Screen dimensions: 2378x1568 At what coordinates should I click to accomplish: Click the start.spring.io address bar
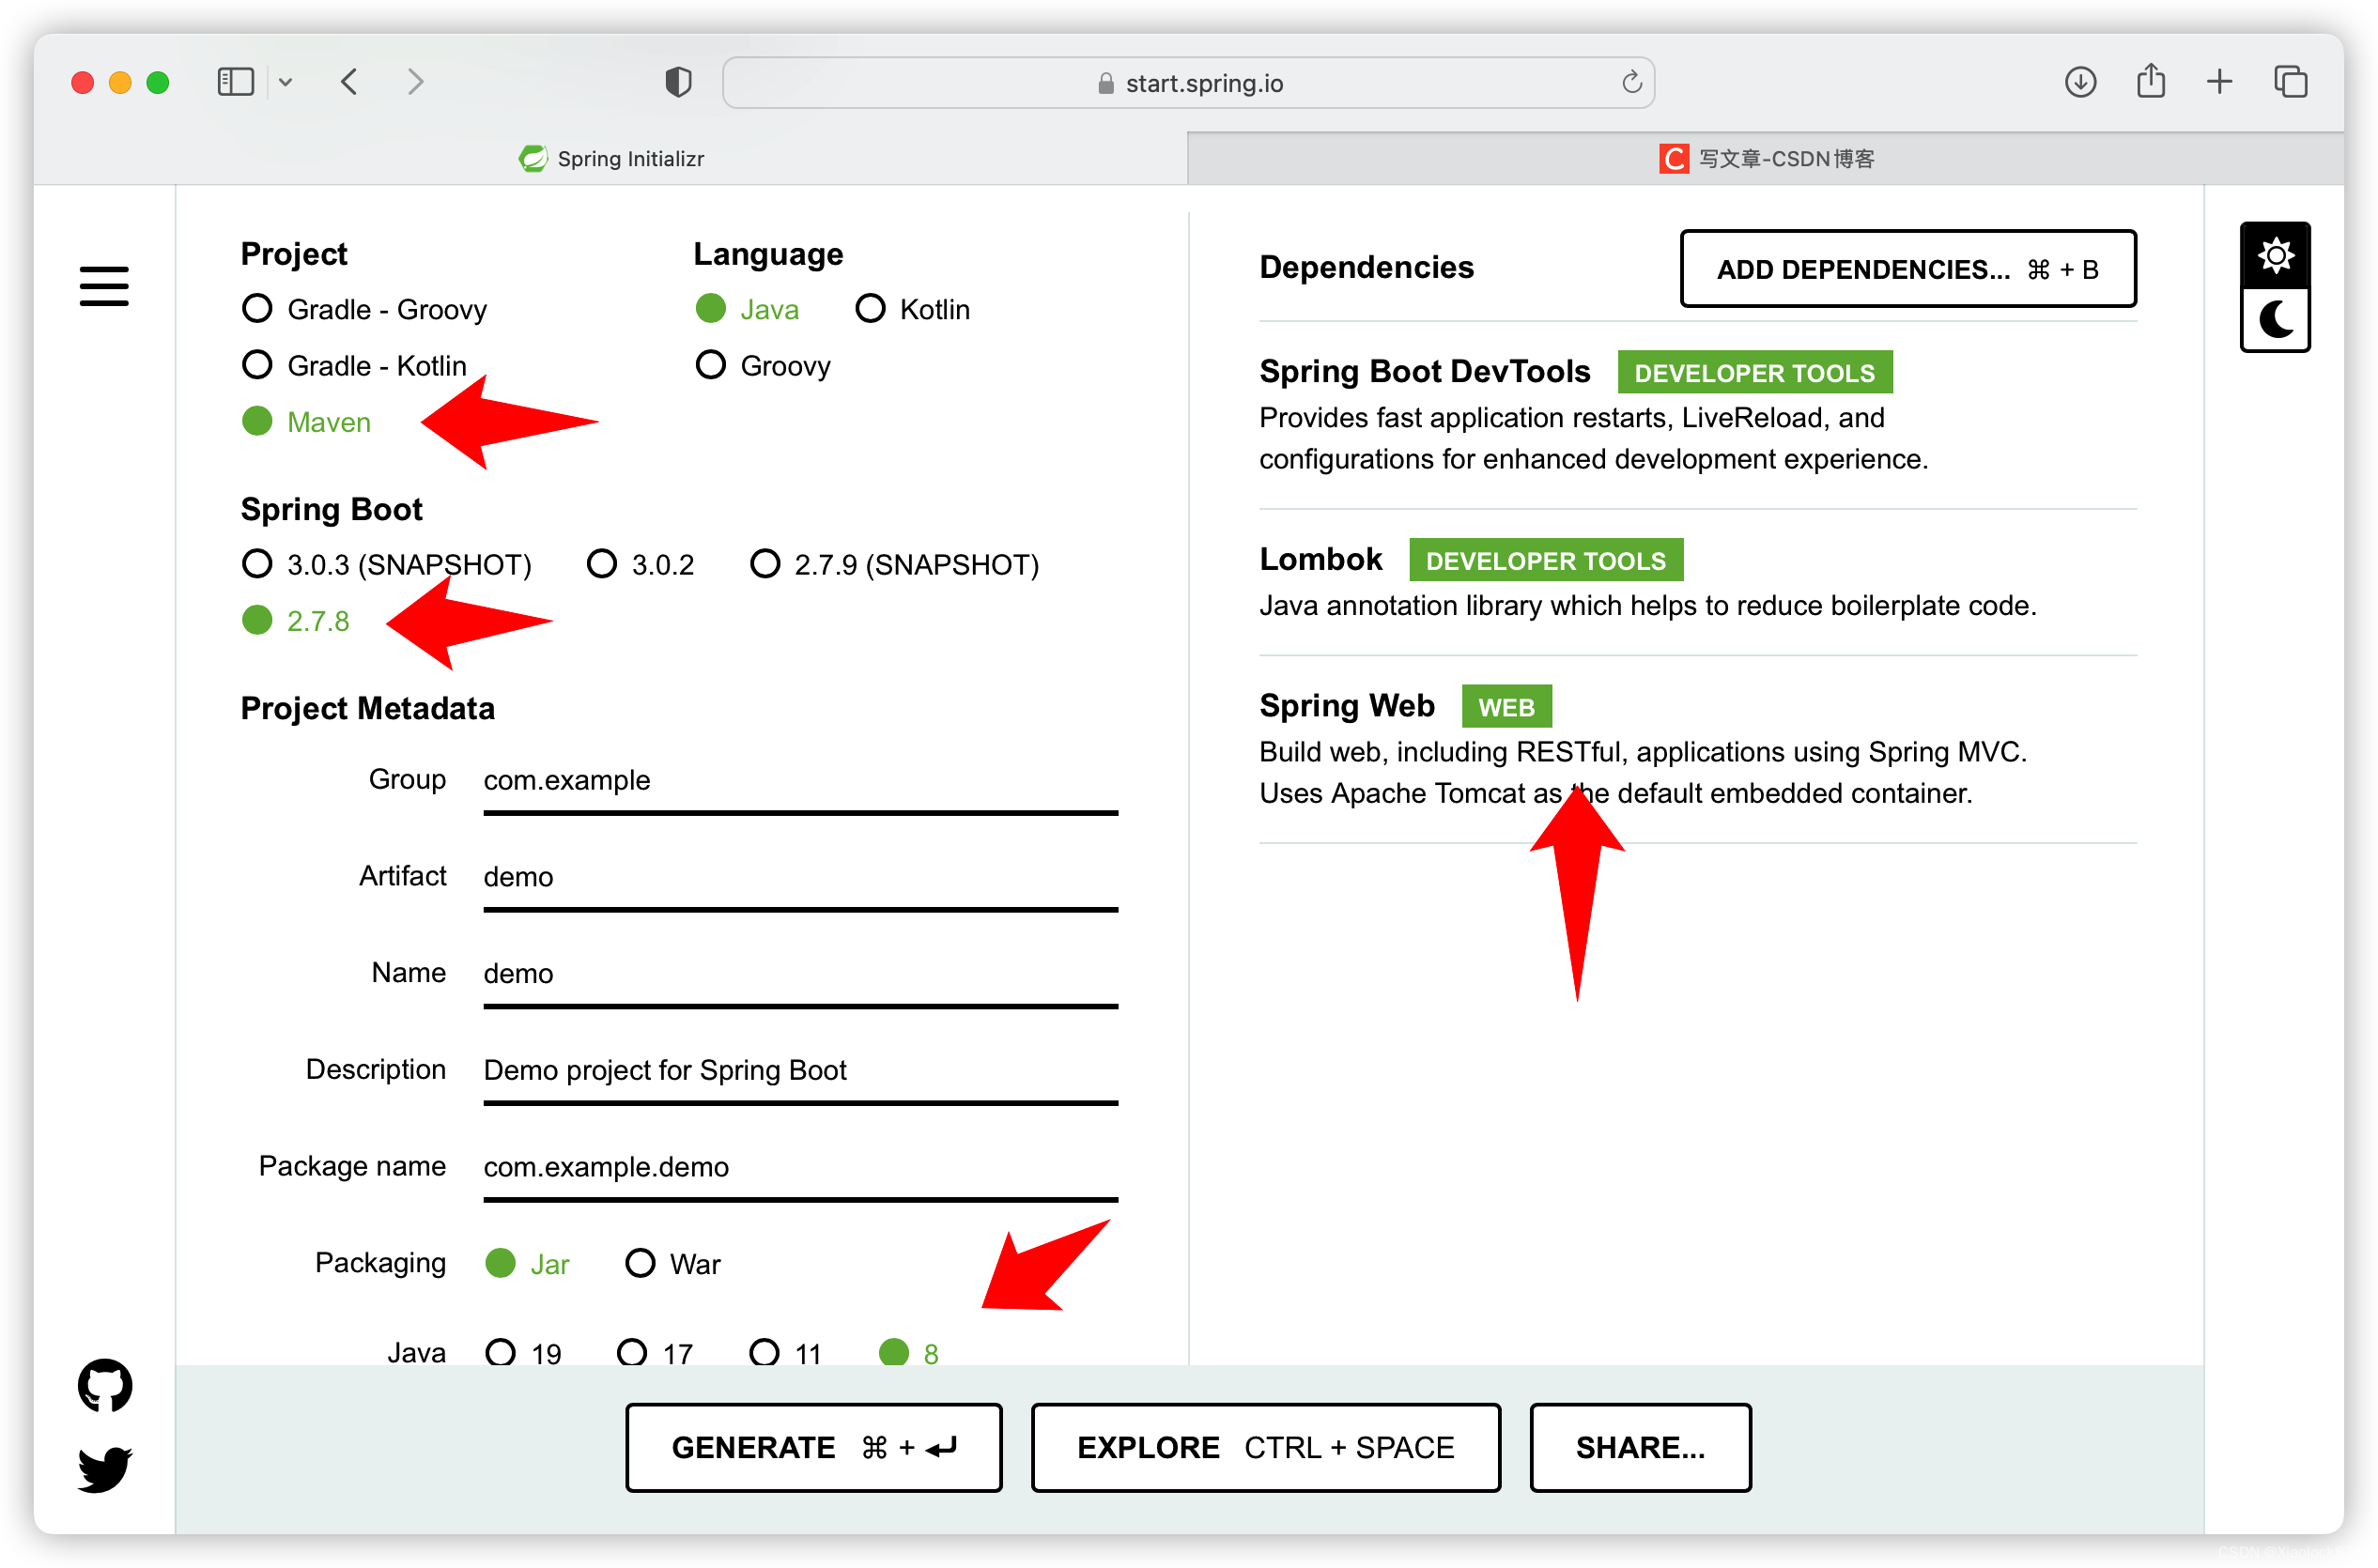point(1188,82)
